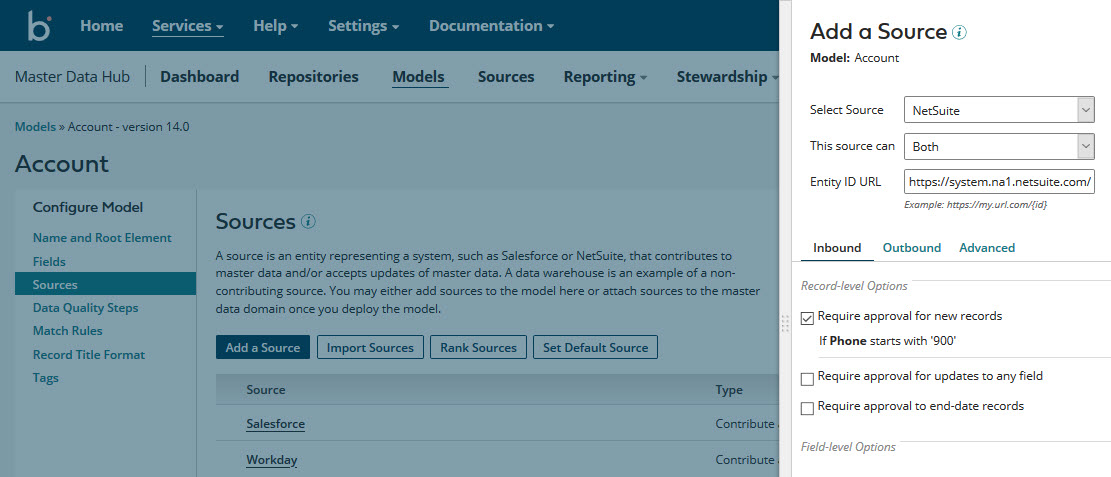The width and height of the screenshot is (1111, 477).
Task: Switch to the Inbound tab
Action: [x=837, y=248]
